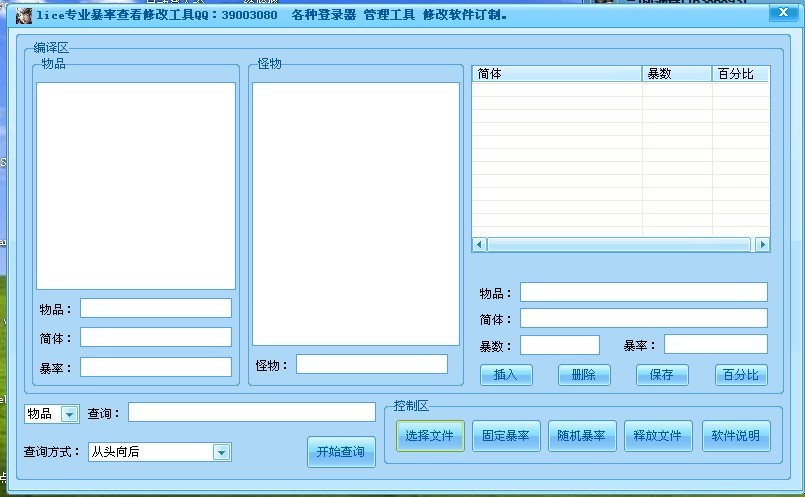Screen dimensions: 805x497
Task: Click the 百分比 button below the fields
Action: [x=741, y=375]
